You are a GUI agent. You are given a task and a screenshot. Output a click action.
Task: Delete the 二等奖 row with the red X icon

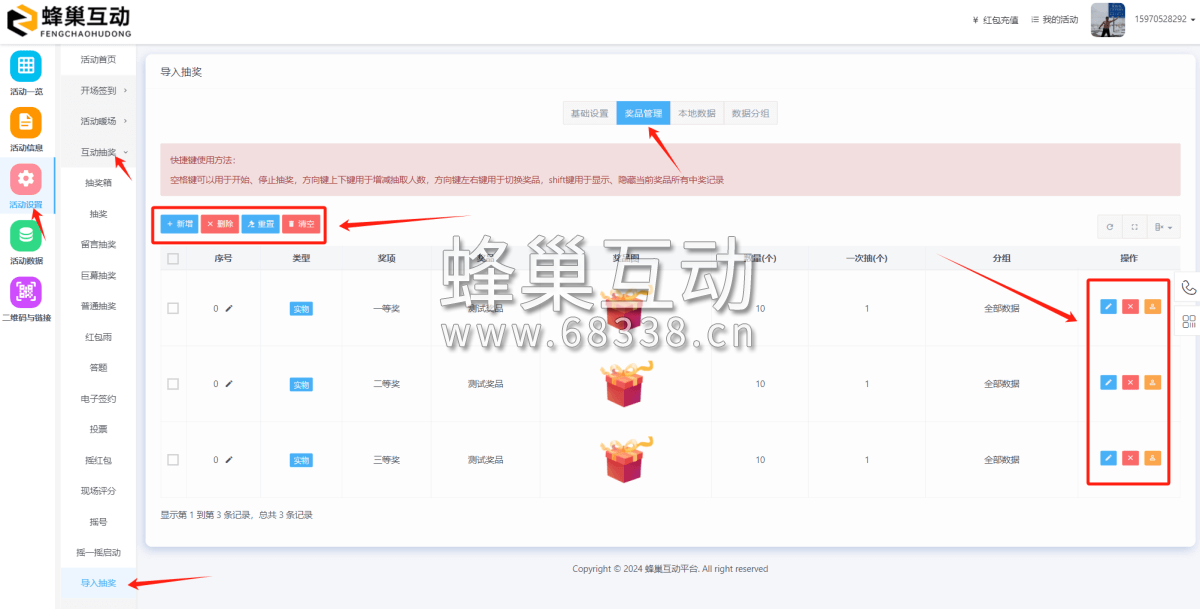tap(1130, 382)
